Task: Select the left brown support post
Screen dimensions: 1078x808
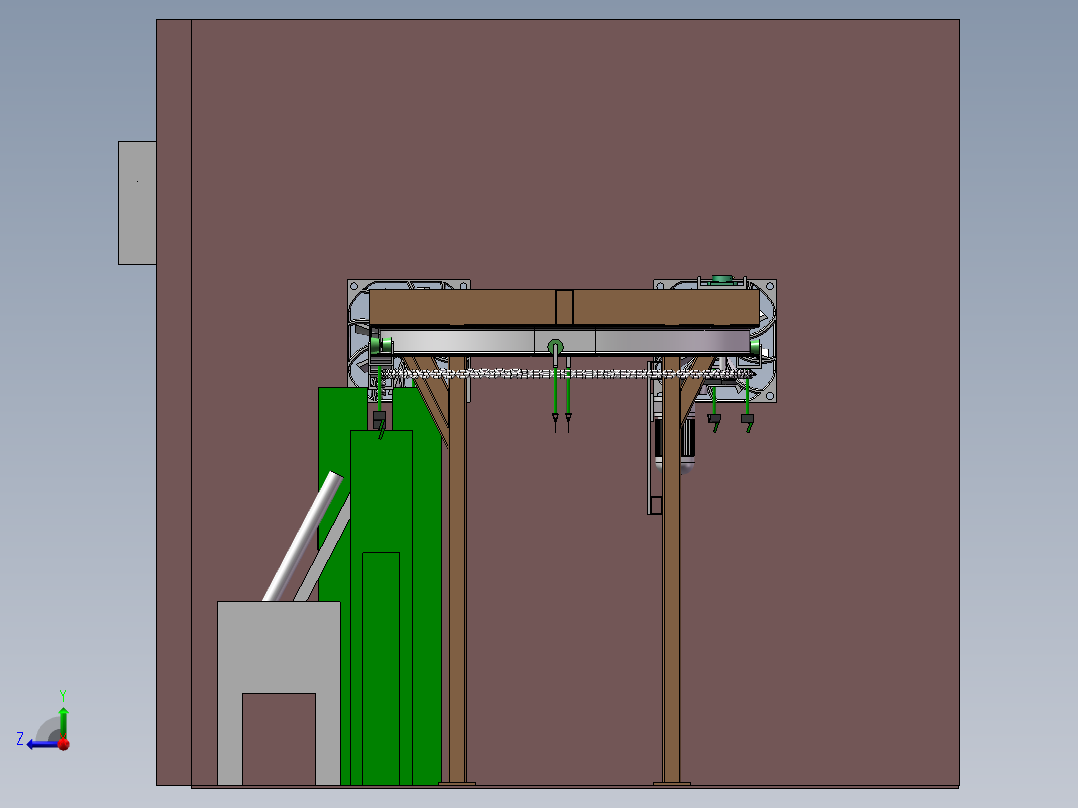Action: [457, 571]
